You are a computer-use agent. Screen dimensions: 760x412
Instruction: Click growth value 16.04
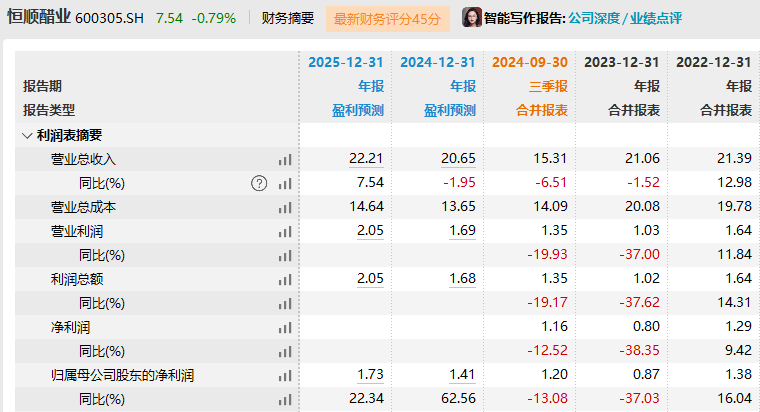(x=734, y=398)
